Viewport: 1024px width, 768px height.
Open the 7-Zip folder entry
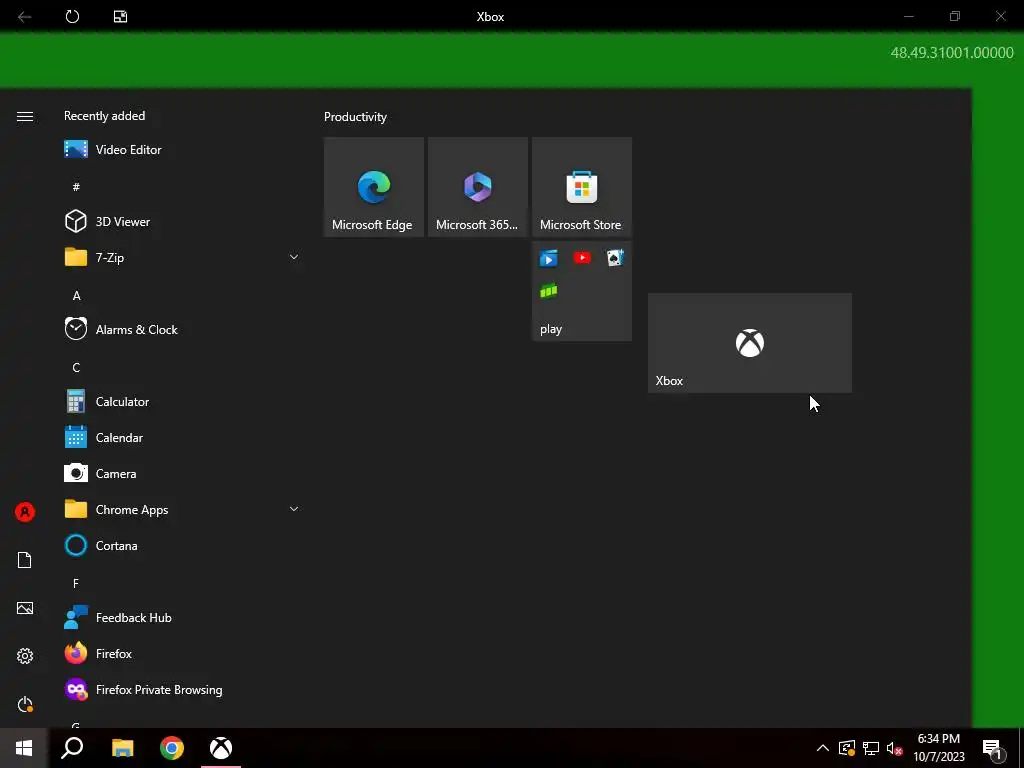tap(180, 257)
